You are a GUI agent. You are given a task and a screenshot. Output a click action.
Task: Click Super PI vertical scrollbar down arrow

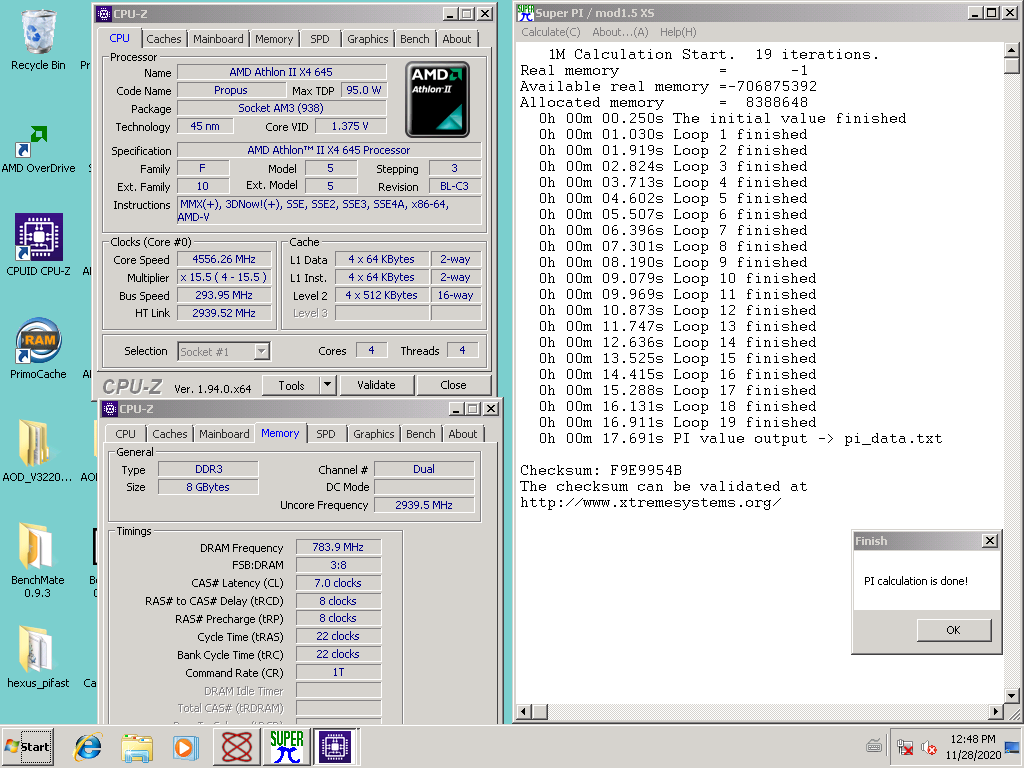1012,696
